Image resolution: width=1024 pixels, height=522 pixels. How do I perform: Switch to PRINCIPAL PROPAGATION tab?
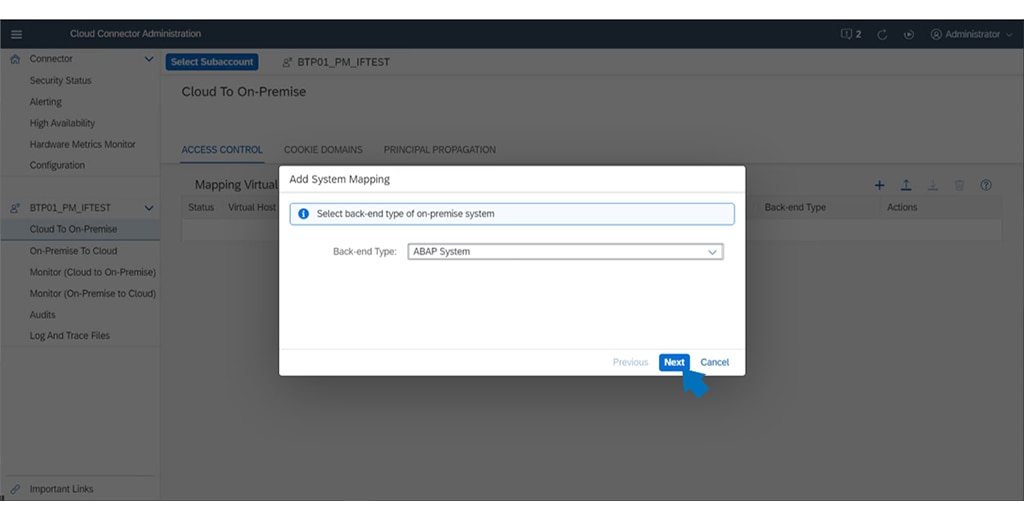pos(440,150)
